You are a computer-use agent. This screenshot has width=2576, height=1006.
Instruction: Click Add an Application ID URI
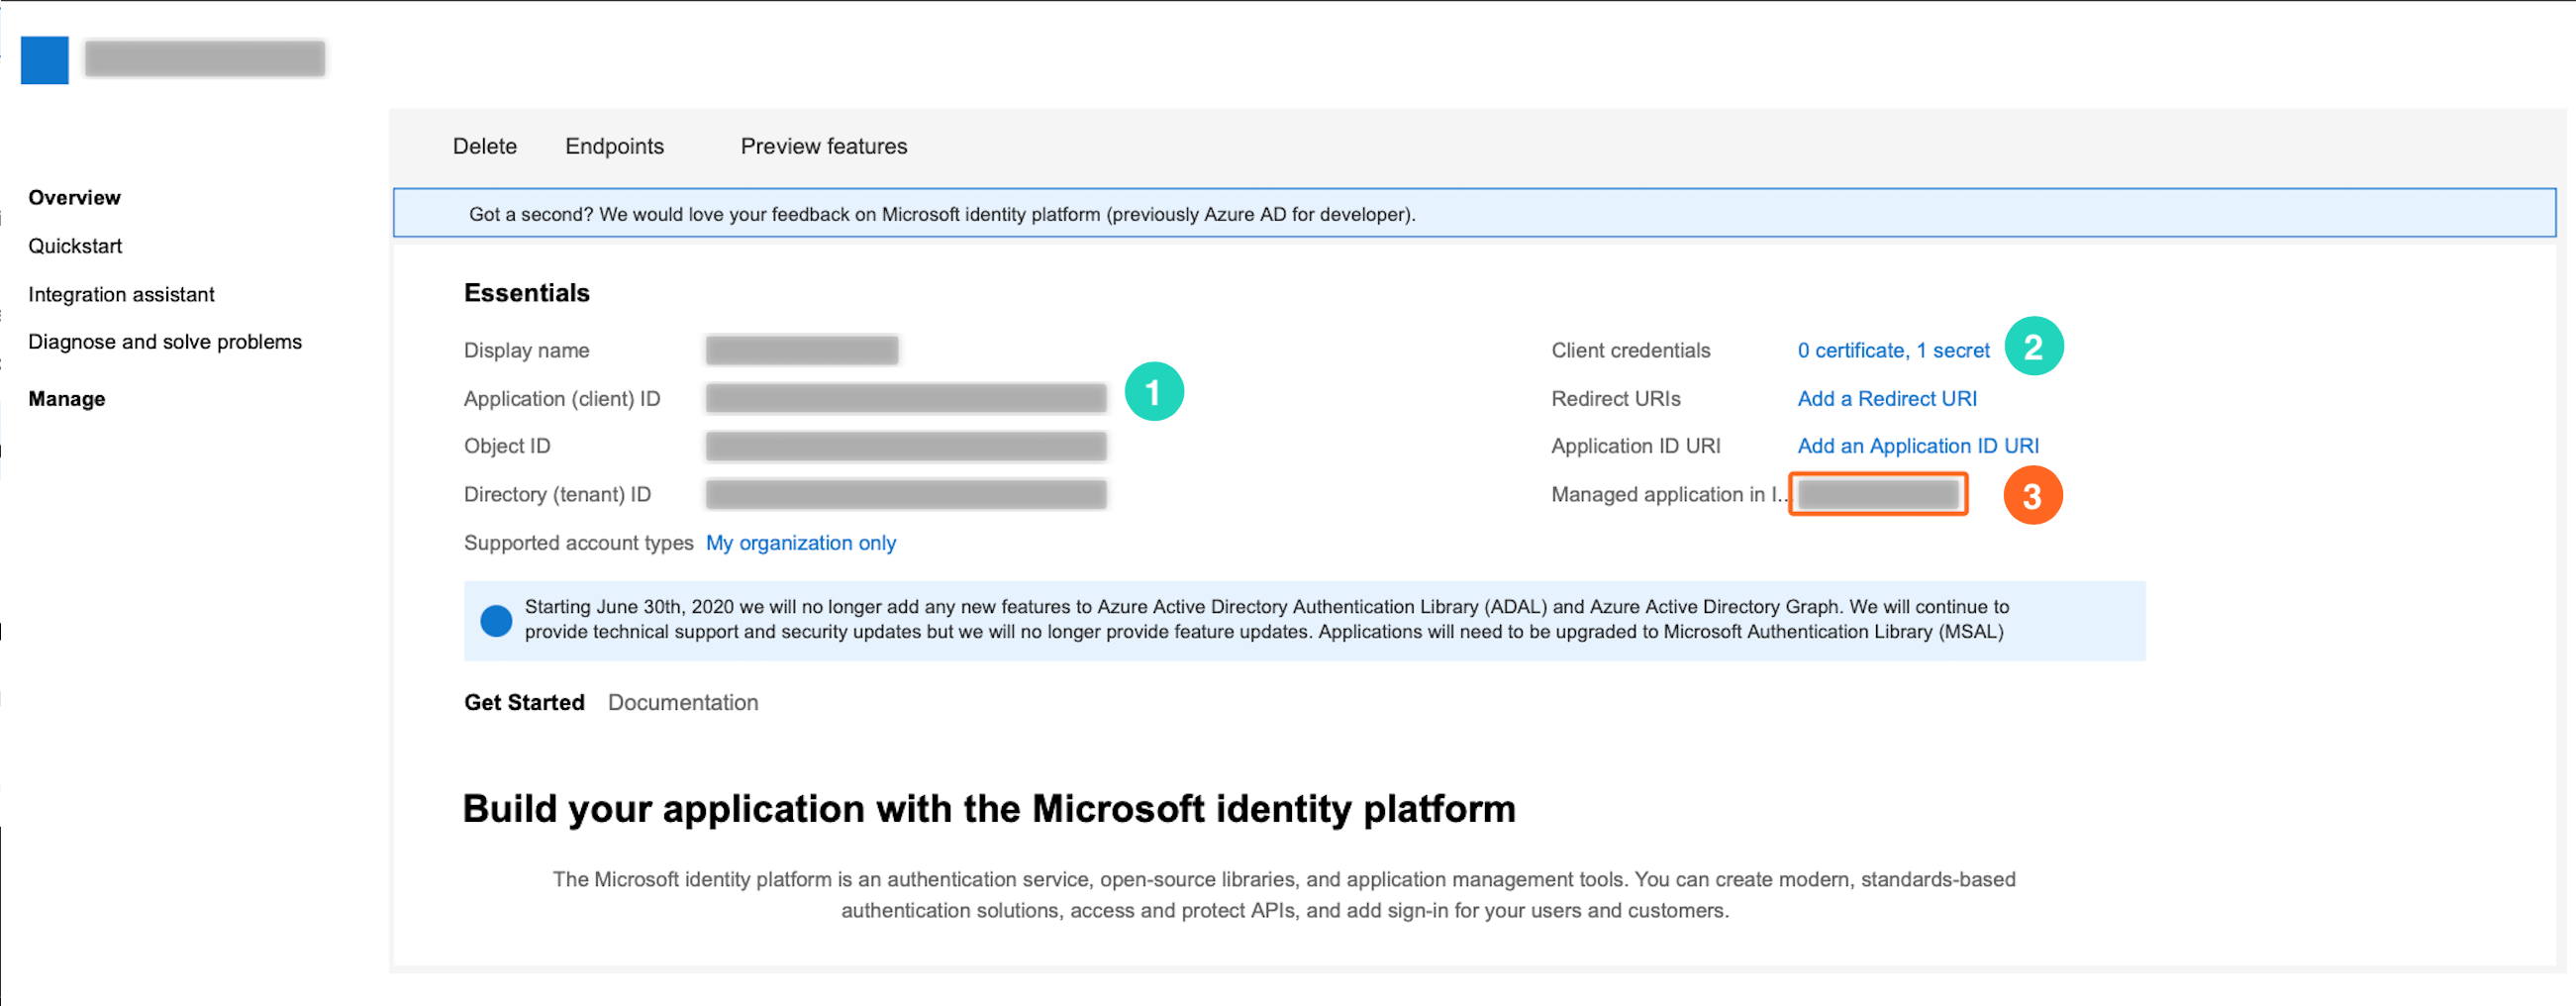point(1917,446)
